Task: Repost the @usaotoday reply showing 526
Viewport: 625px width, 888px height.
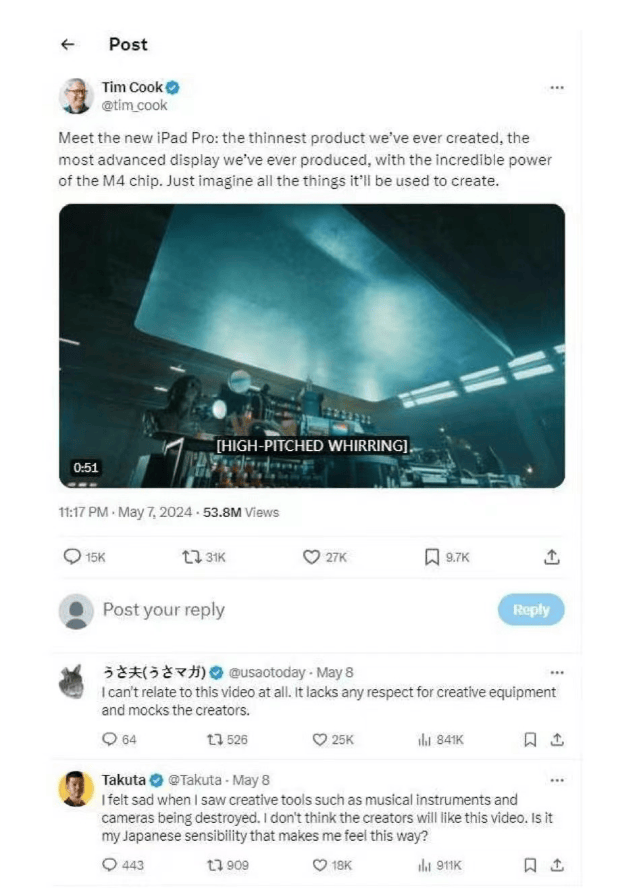Action: (x=215, y=740)
